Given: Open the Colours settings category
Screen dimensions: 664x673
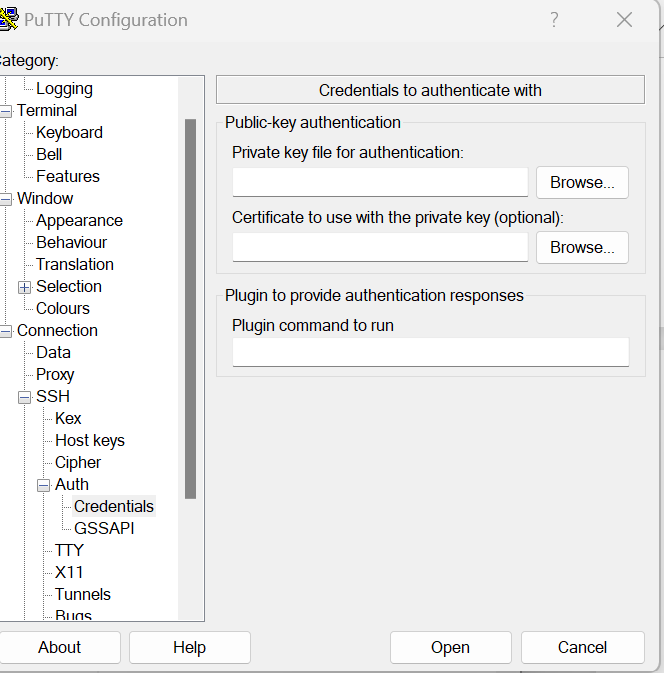Looking at the screenshot, I should tap(63, 308).
